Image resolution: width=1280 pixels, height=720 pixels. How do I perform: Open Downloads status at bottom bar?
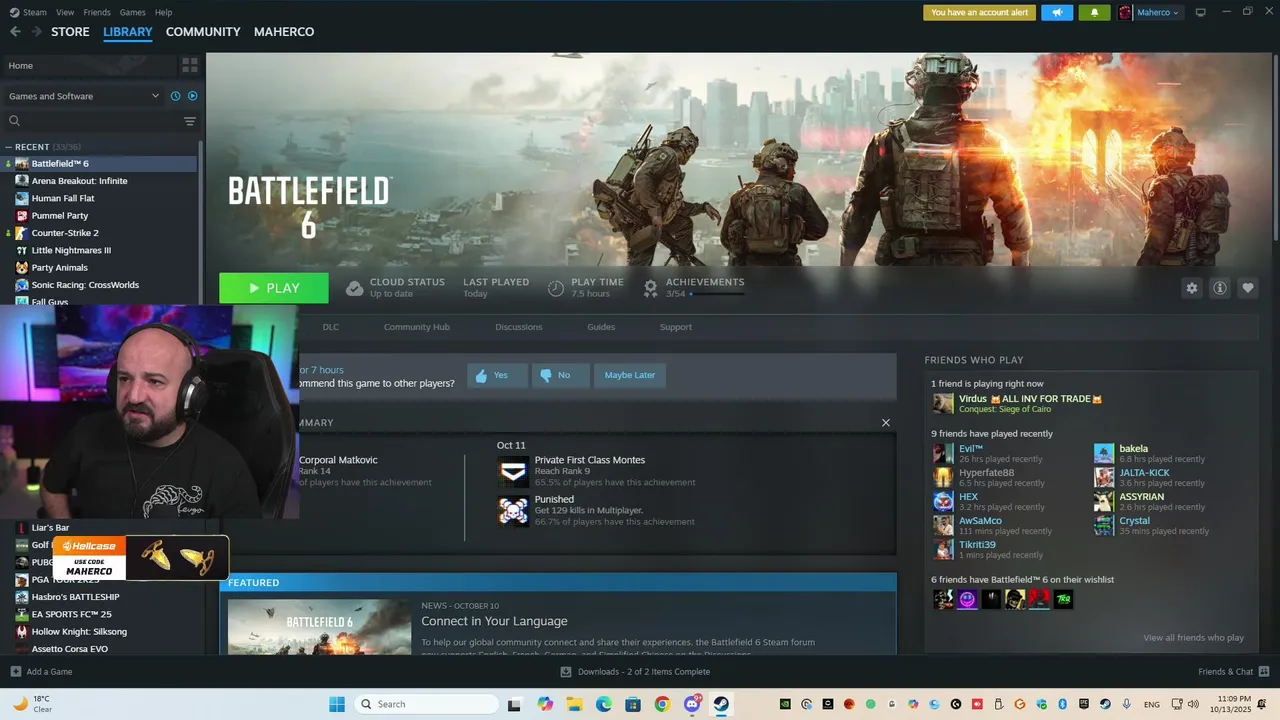coord(635,672)
